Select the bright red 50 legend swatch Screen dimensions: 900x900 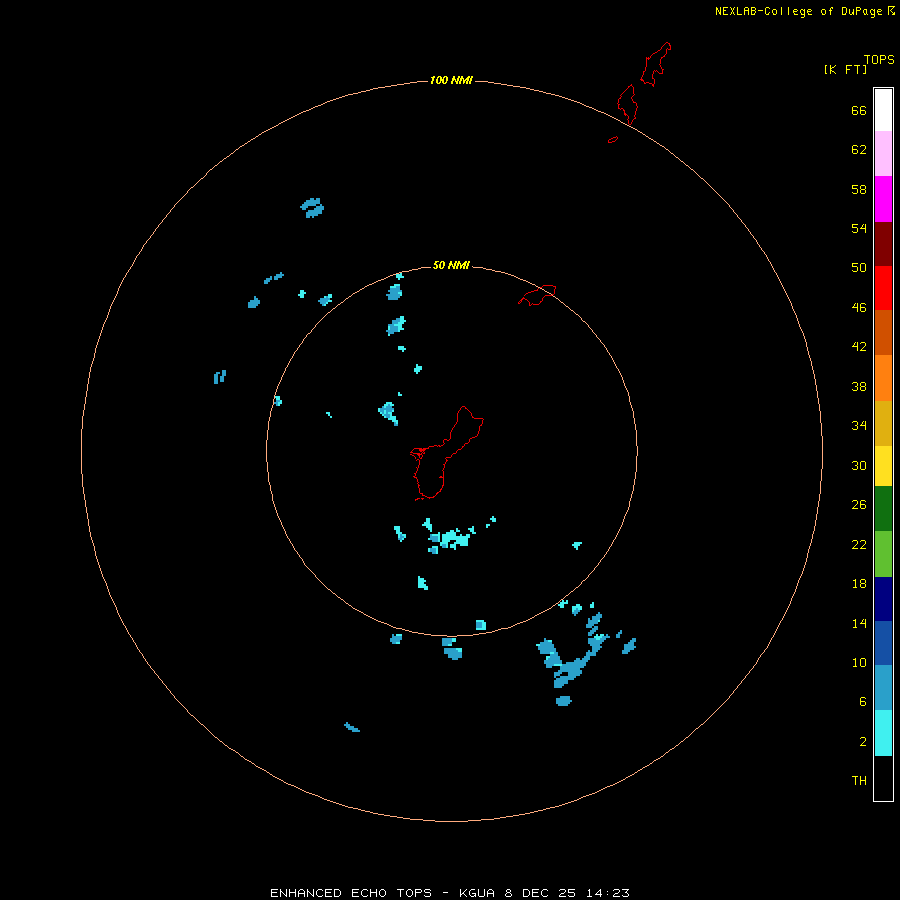coord(883,288)
